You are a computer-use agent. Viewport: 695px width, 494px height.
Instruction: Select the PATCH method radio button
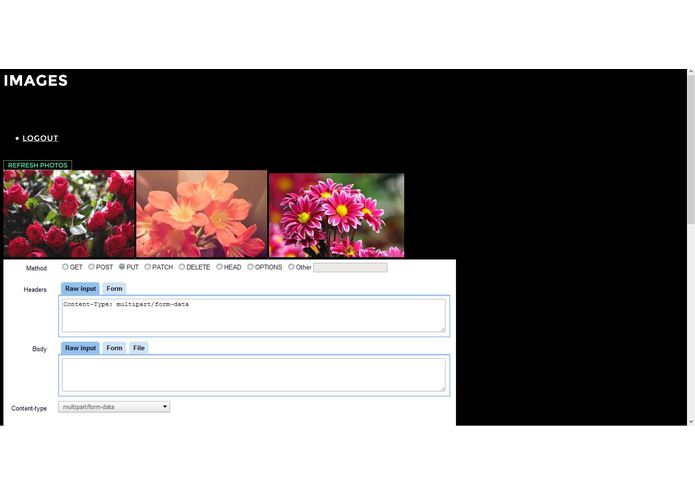click(x=148, y=267)
